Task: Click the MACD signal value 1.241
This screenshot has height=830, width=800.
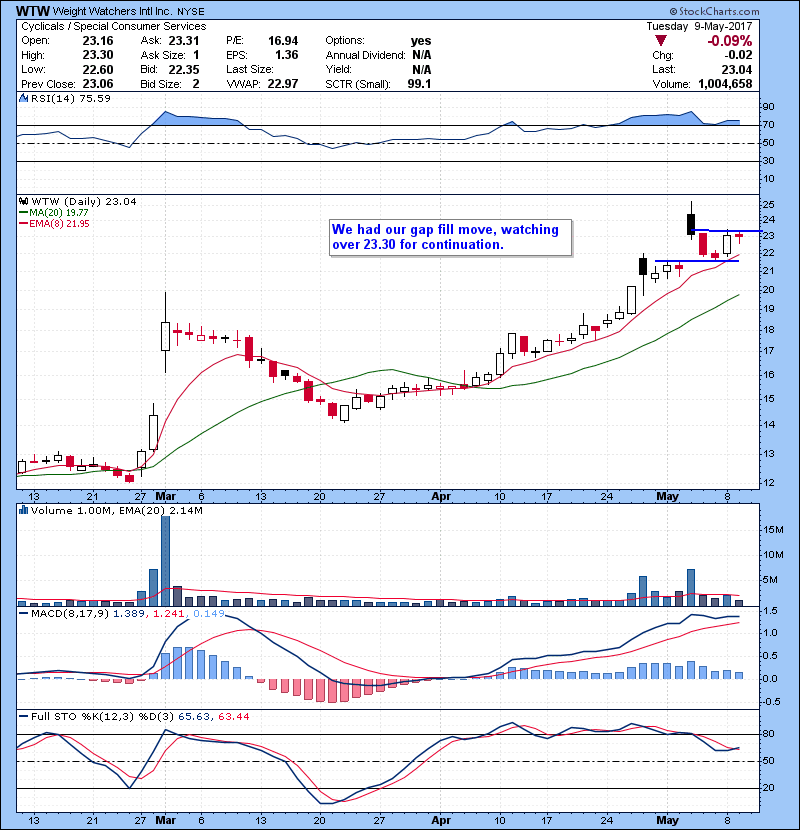Action: click(x=168, y=614)
